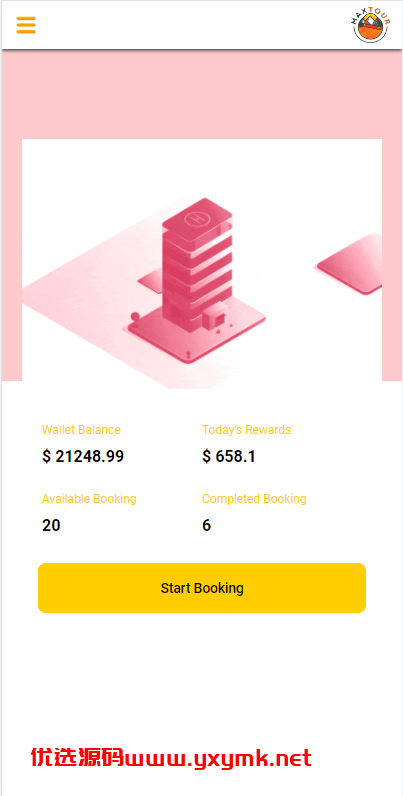Screen dimensions: 403x796
Task: Click the pink banner area above illustration
Action: click(x=202, y=94)
